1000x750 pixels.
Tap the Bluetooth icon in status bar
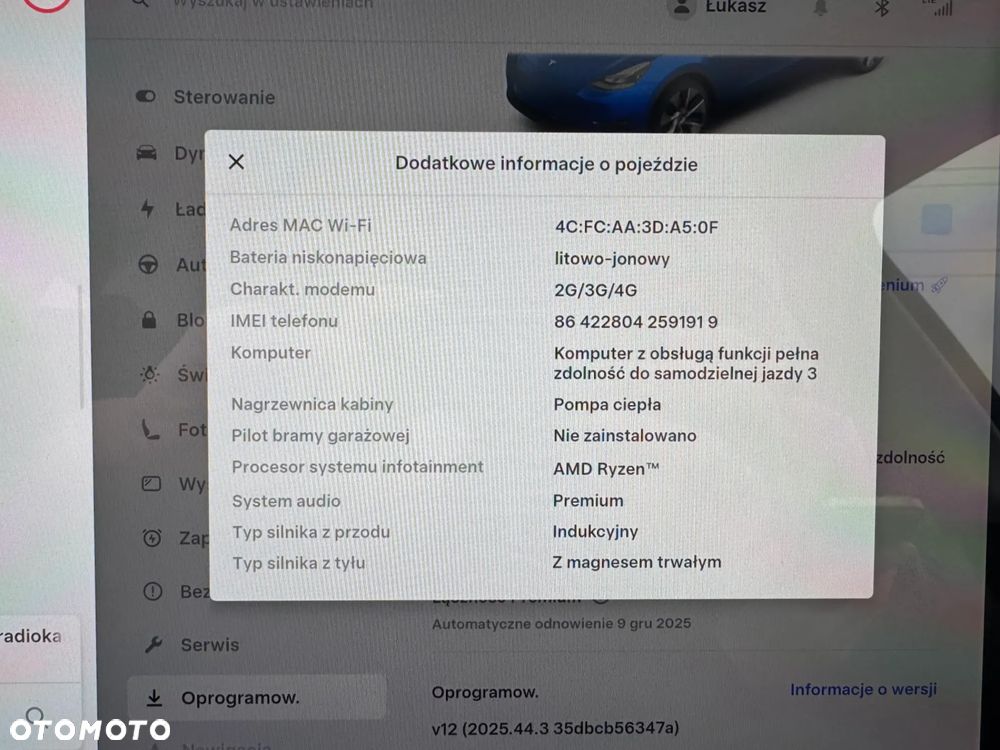(882, 8)
